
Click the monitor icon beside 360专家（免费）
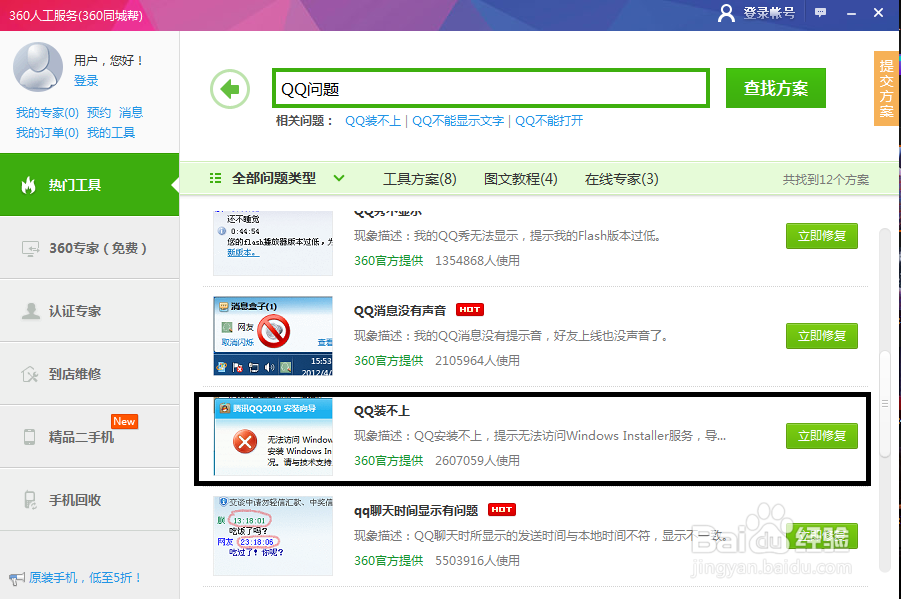click(28, 249)
